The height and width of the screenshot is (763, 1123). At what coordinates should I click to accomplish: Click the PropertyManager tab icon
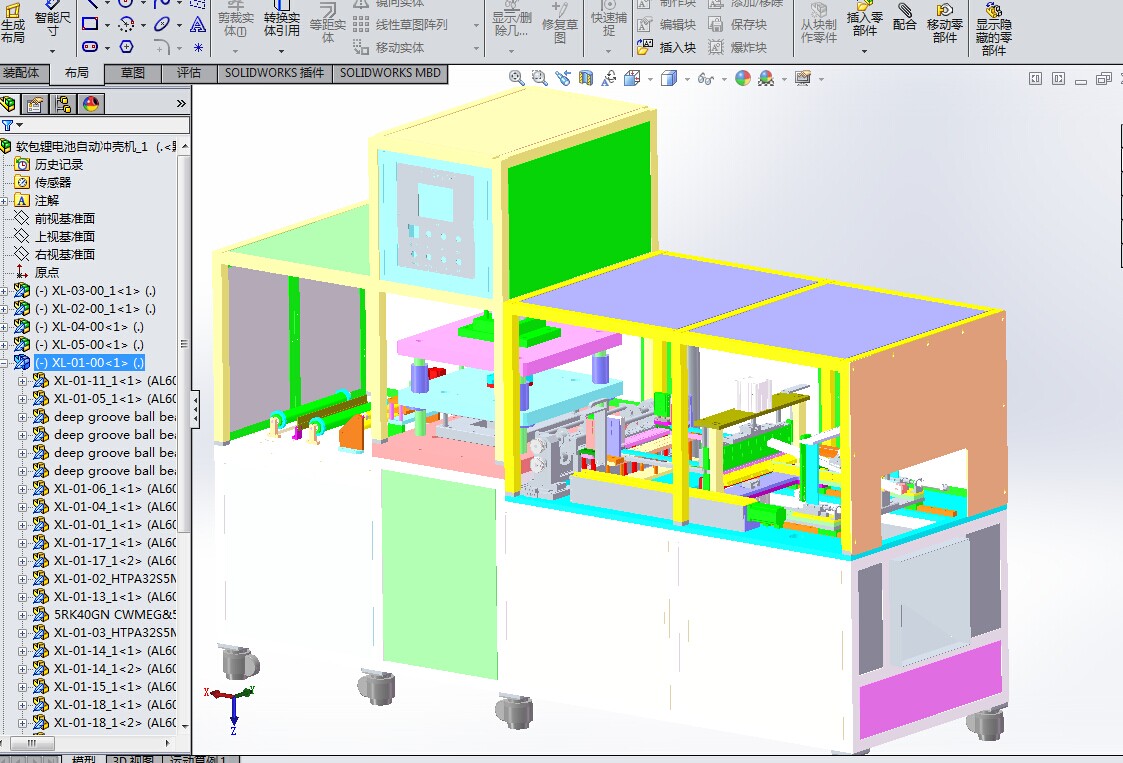[35, 103]
